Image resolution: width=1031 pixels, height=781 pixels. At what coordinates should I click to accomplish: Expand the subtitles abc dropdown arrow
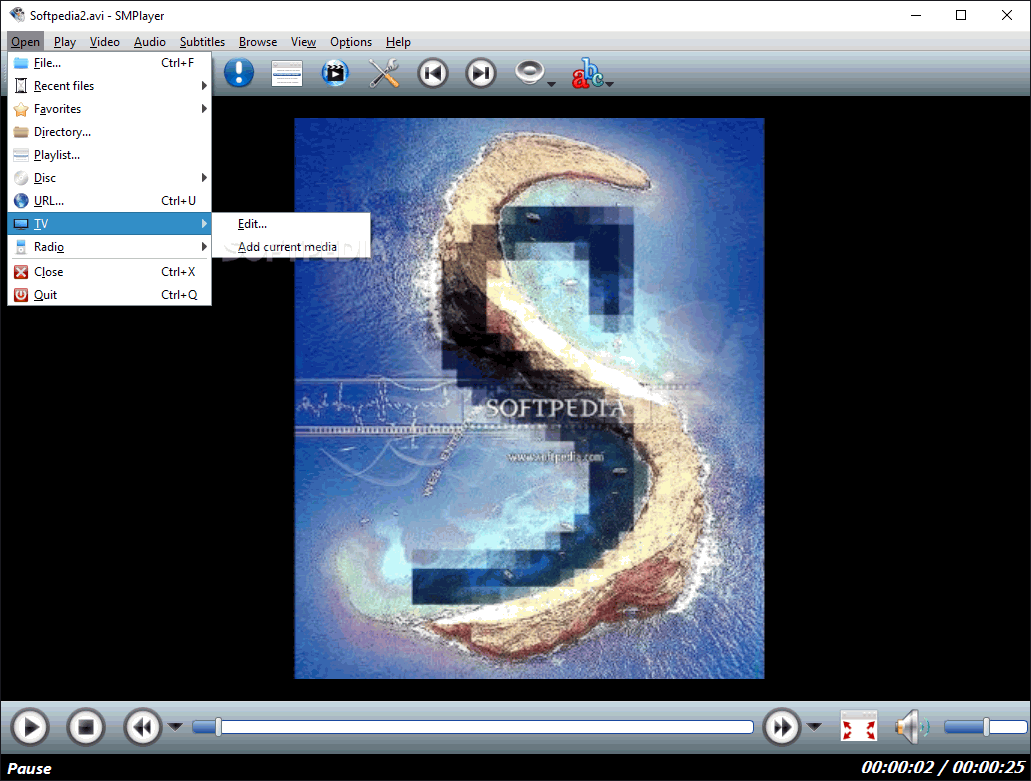pos(610,83)
